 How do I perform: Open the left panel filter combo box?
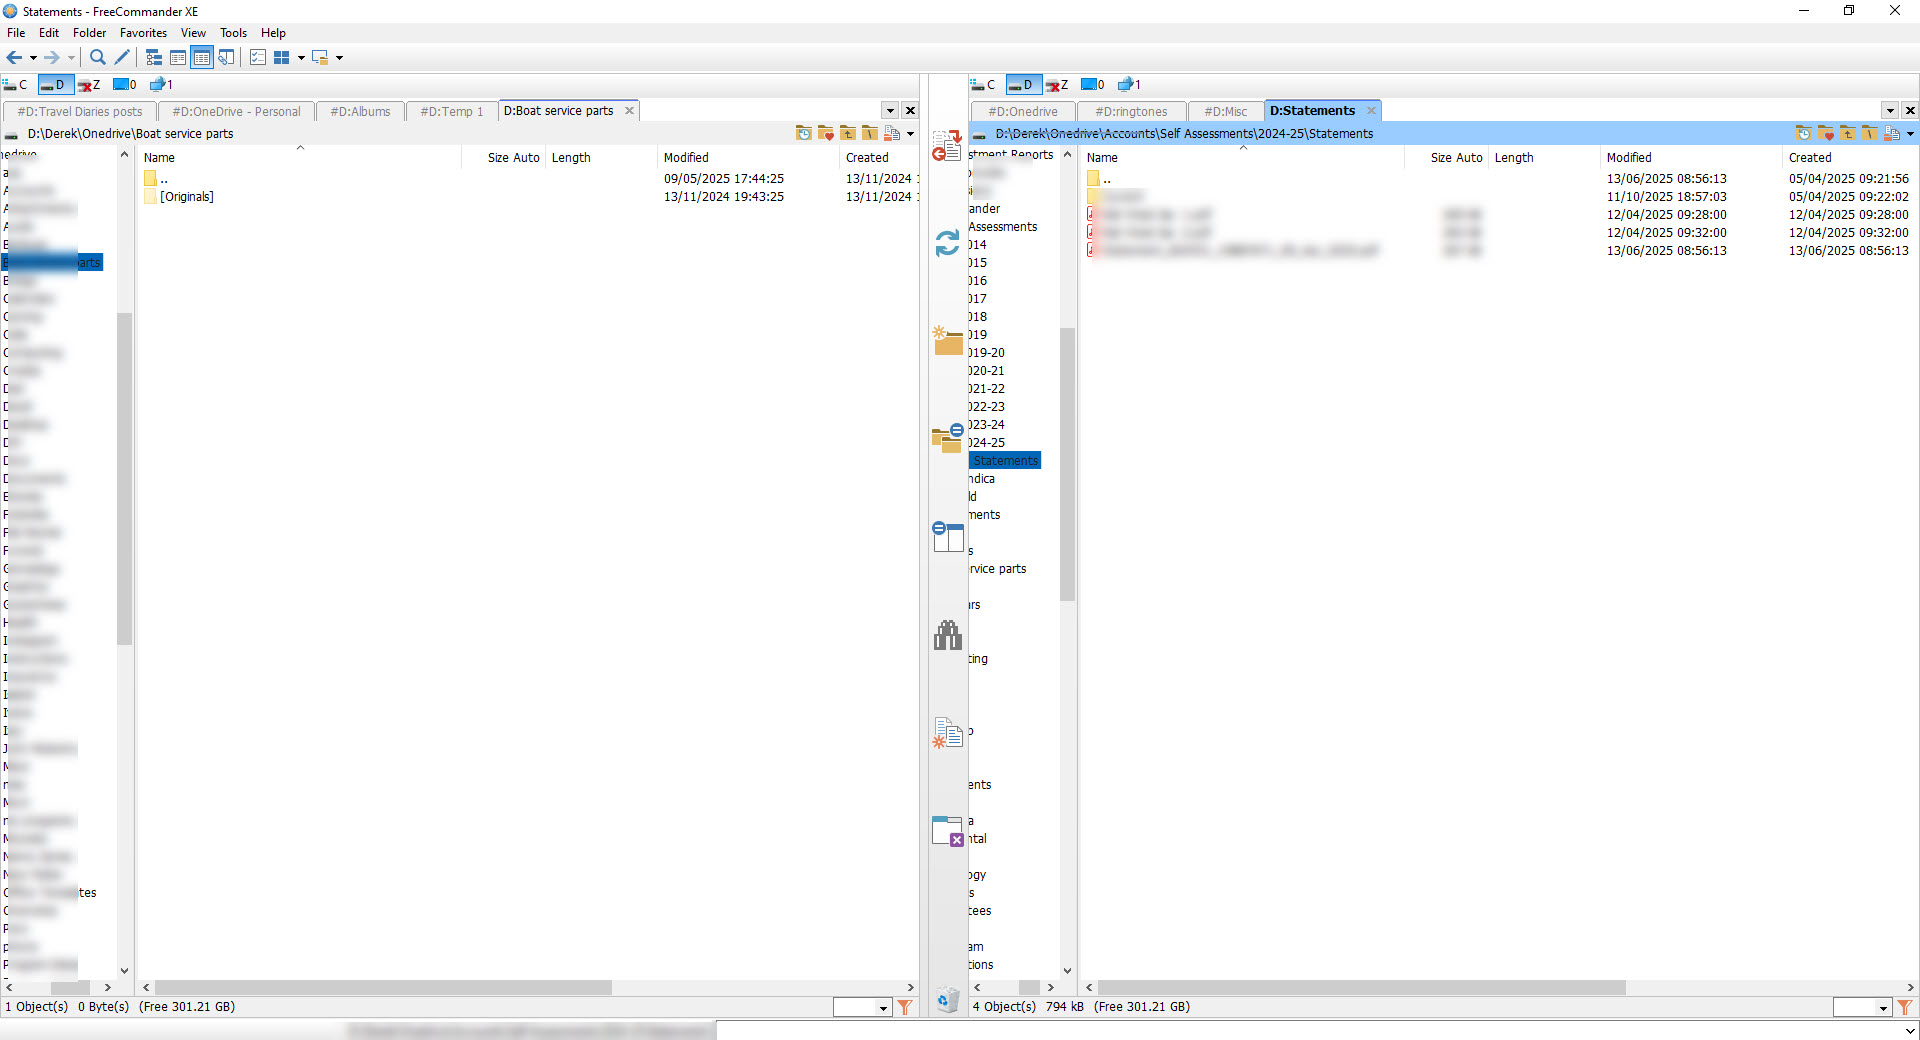click(862, 1008)
